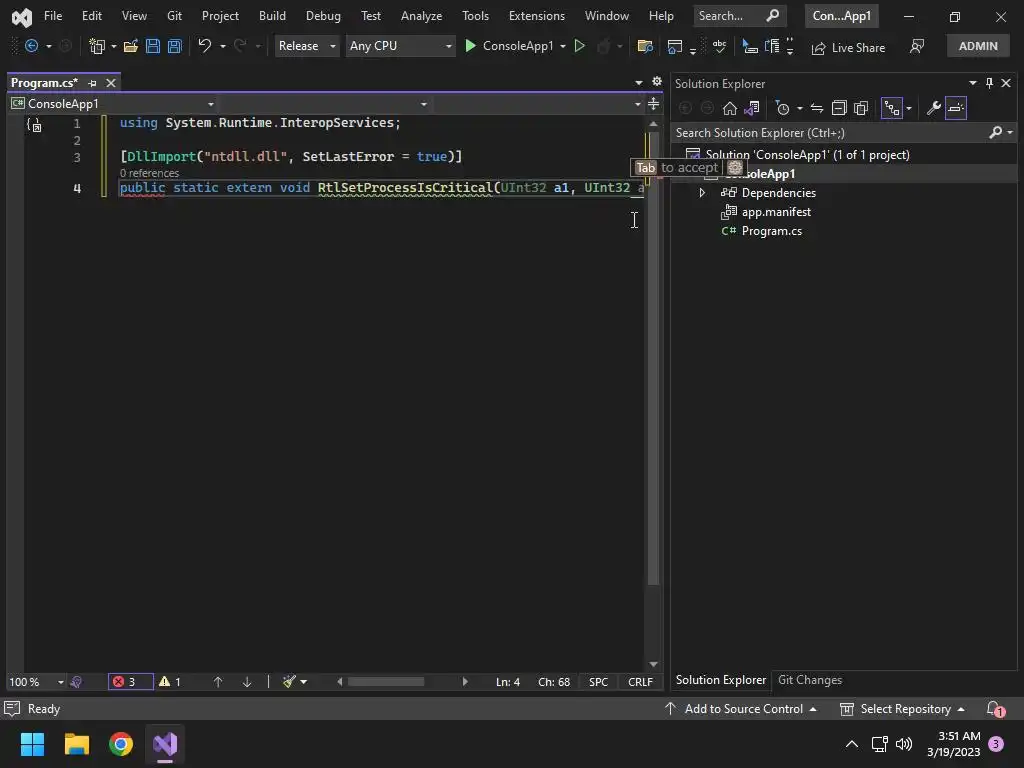Close the Program.cs tab
This screenshot has width=1024, height=768.
[111, 83]
